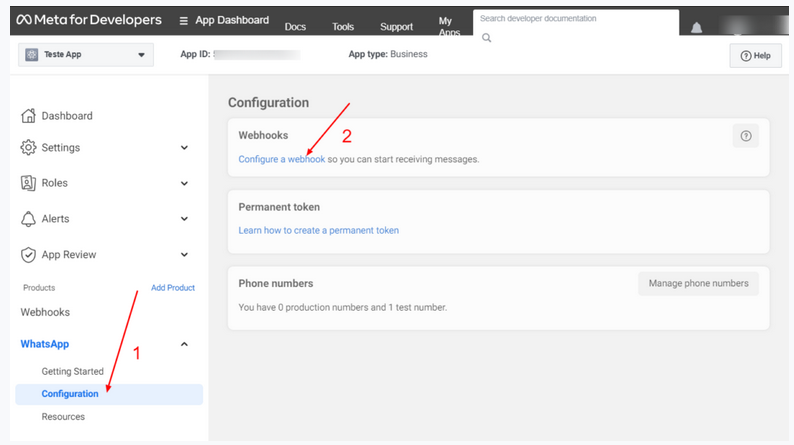The image size is (794, 445).
Task: Open the Docs menu
Action: coord(295,27)
